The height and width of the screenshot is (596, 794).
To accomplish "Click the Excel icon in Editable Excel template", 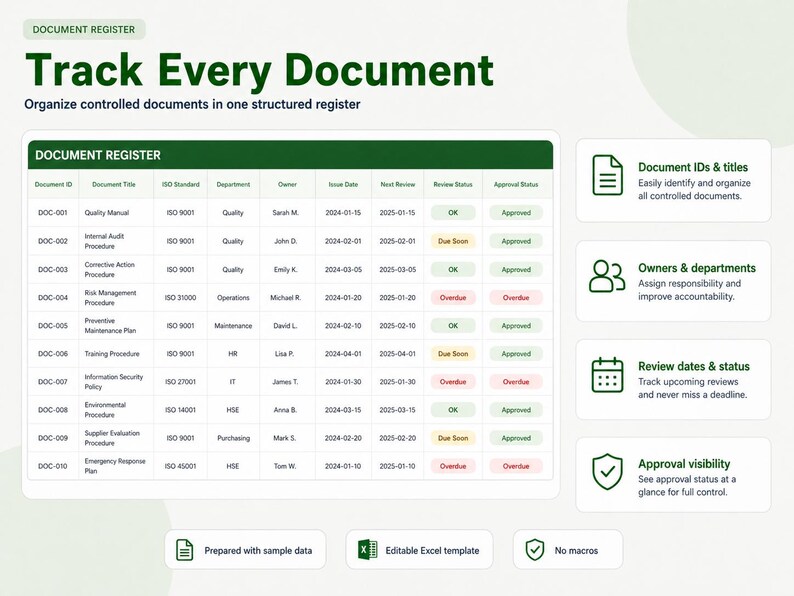I will (367, 550).
